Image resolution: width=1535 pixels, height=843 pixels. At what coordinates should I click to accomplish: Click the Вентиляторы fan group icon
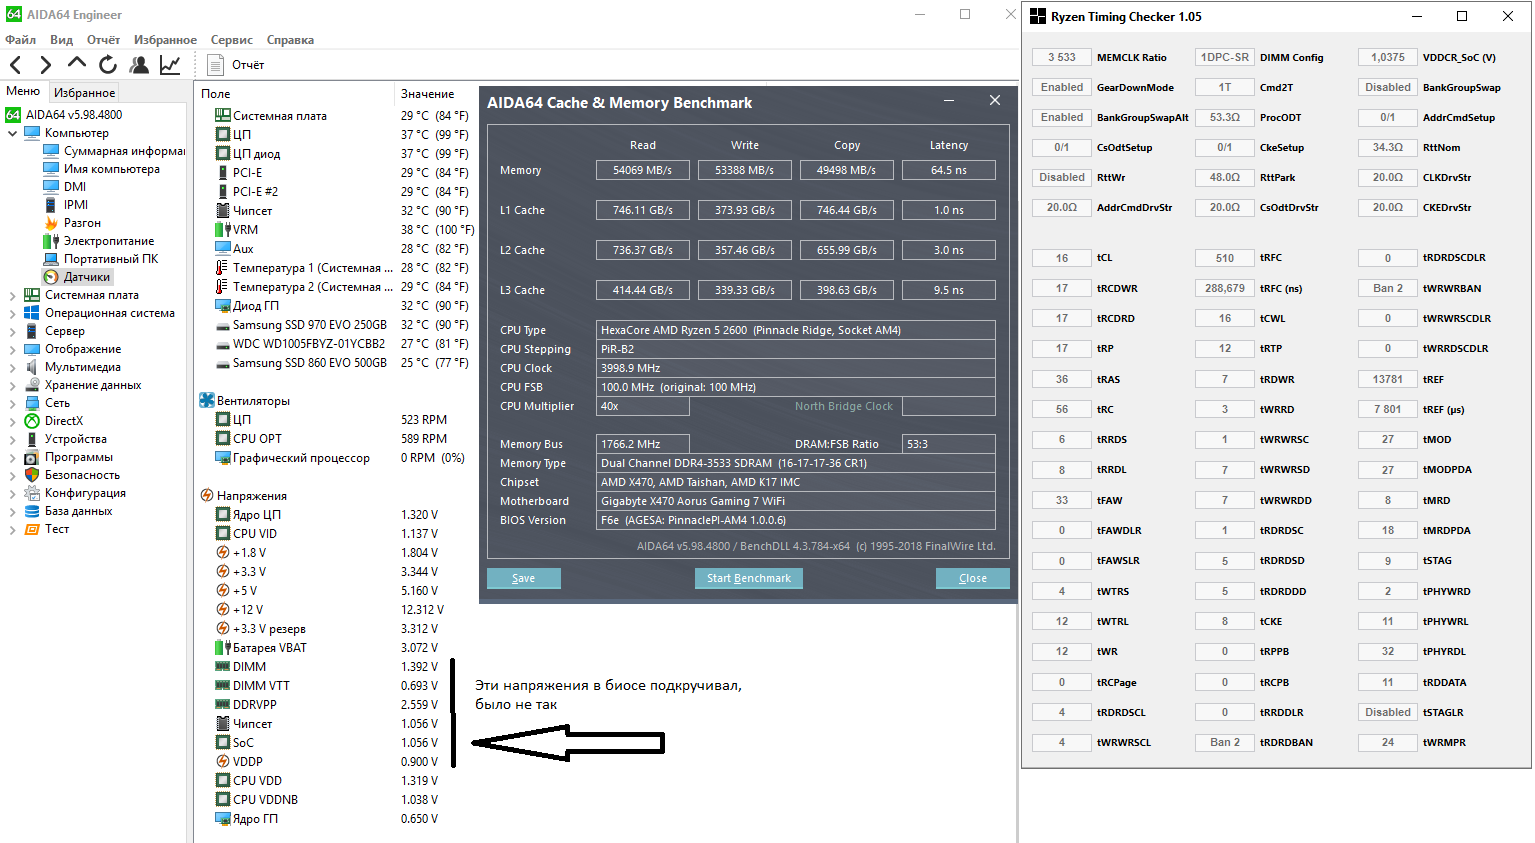[207, 401]
